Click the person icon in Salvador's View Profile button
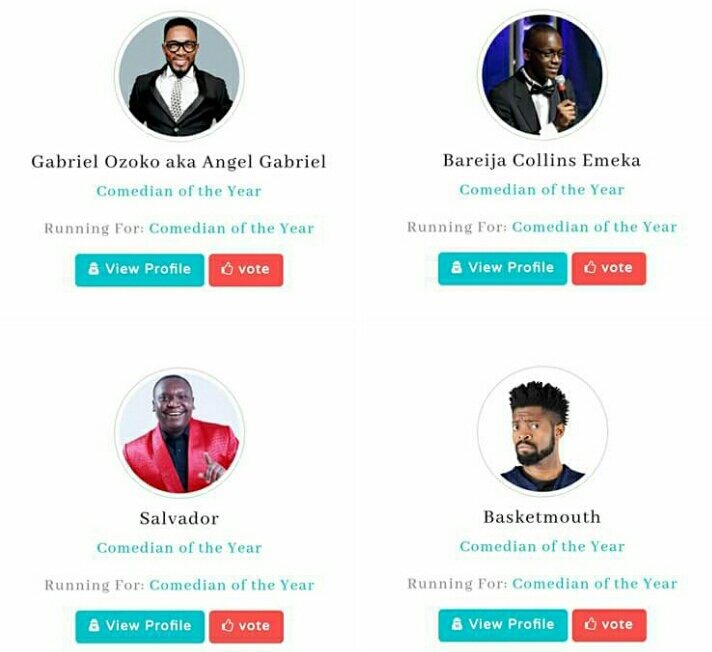712x652 pixels. tap(94, 626)
